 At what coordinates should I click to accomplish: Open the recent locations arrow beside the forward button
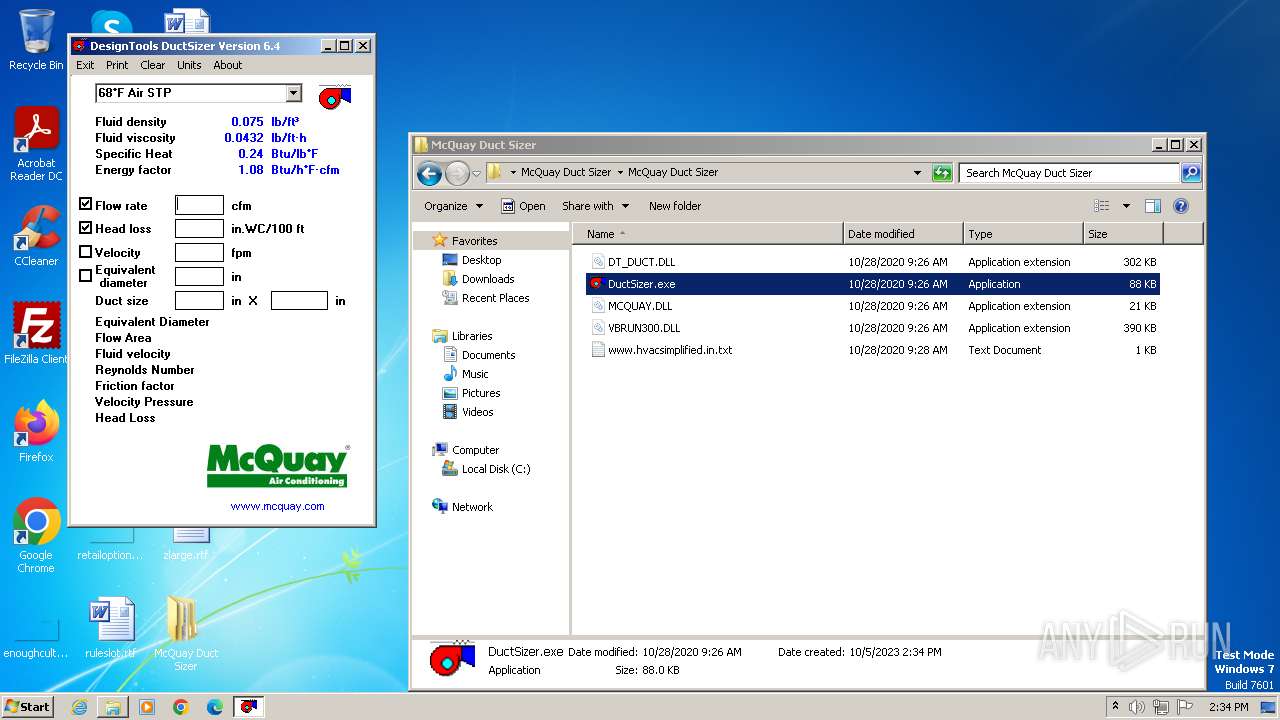pyautogui.click(x=477, y=173)
